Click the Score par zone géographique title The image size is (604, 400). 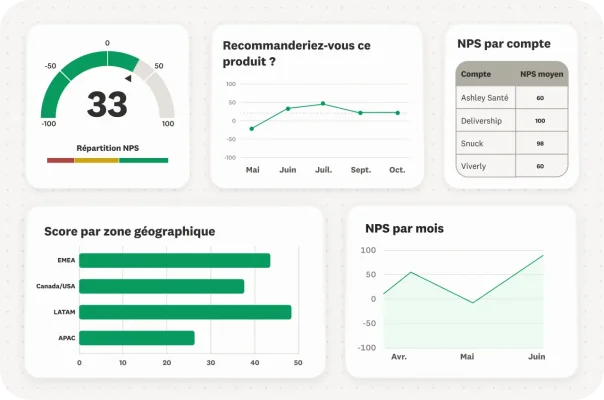[x=129, y=231]
